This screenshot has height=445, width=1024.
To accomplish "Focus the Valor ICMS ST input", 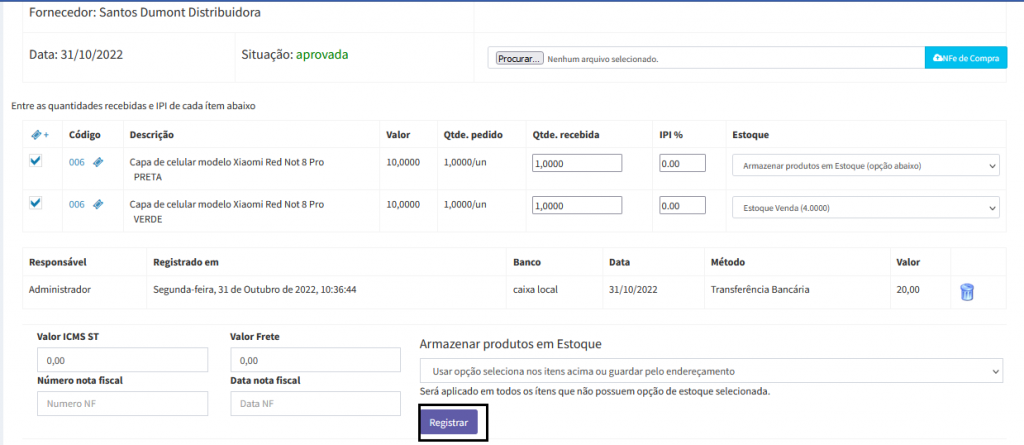I will pos(122,360).
